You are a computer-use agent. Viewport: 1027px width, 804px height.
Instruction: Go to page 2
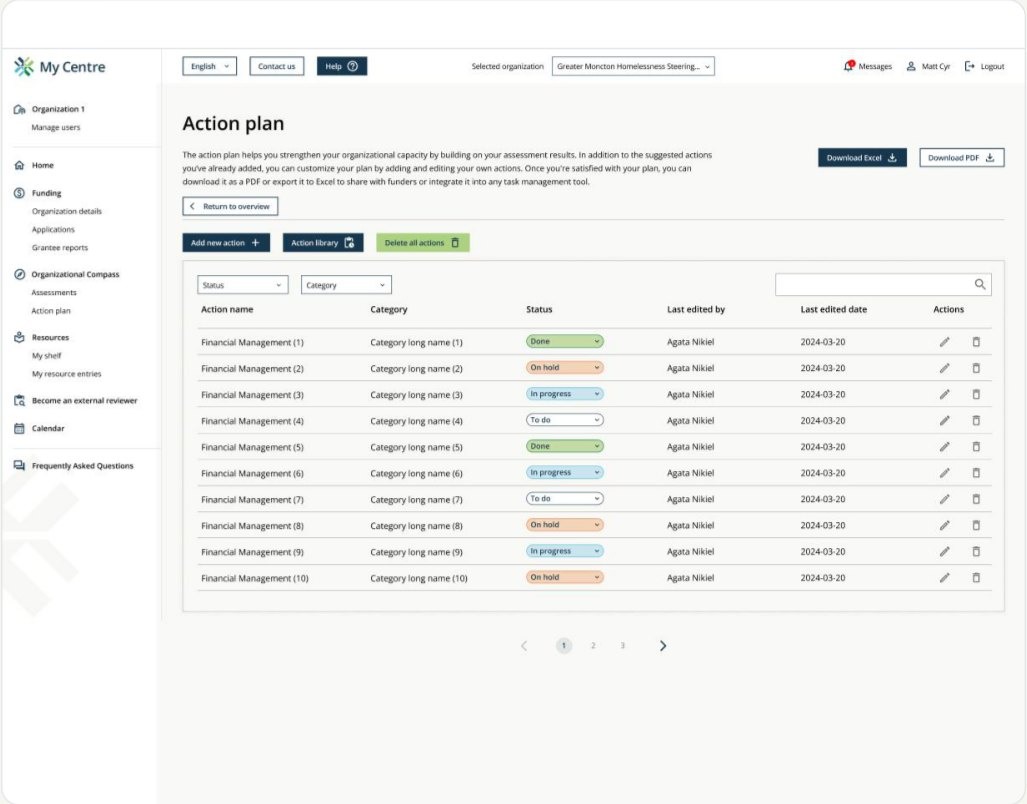(593, 646)
